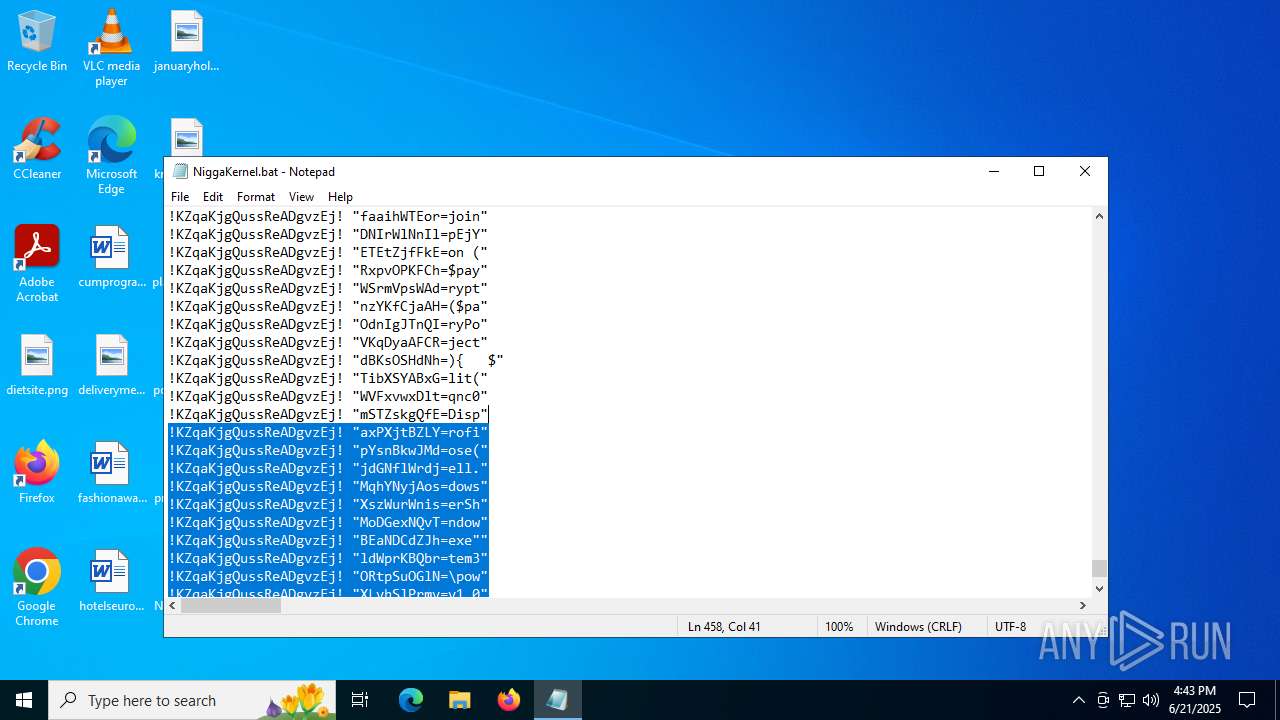Click line containing "RxpvOPKFCh=$pay"
Screen dimensions: 1280x720
click(x=328, y=270)
